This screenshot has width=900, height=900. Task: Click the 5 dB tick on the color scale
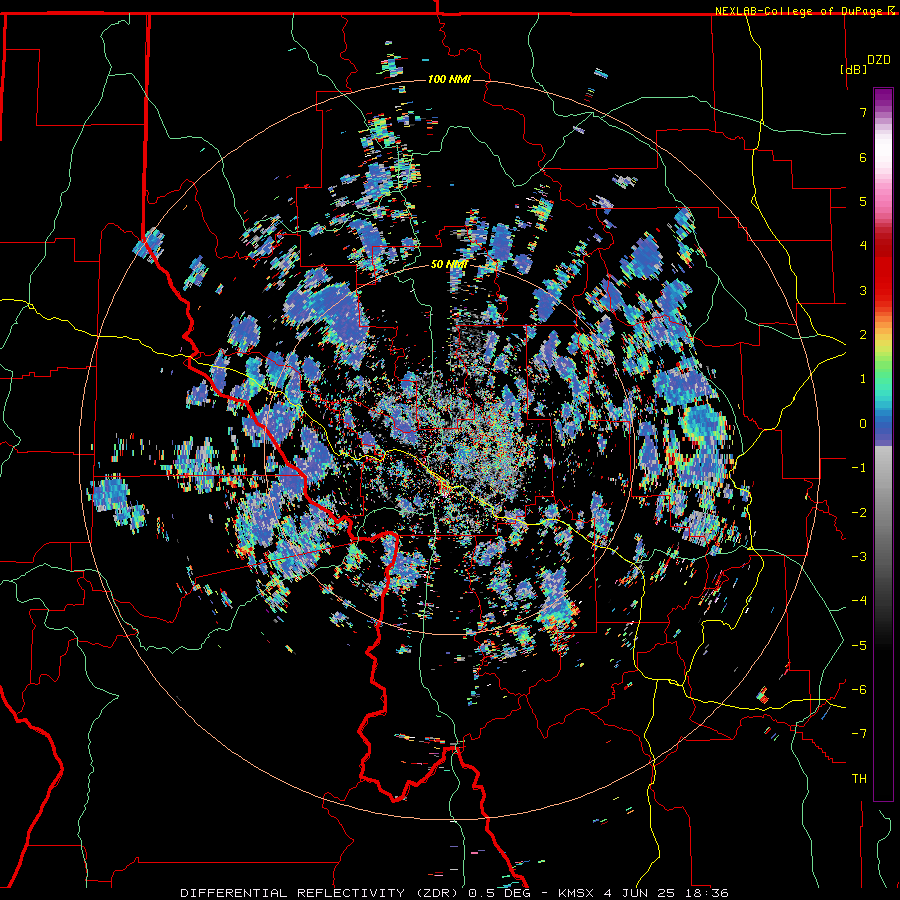863,201
